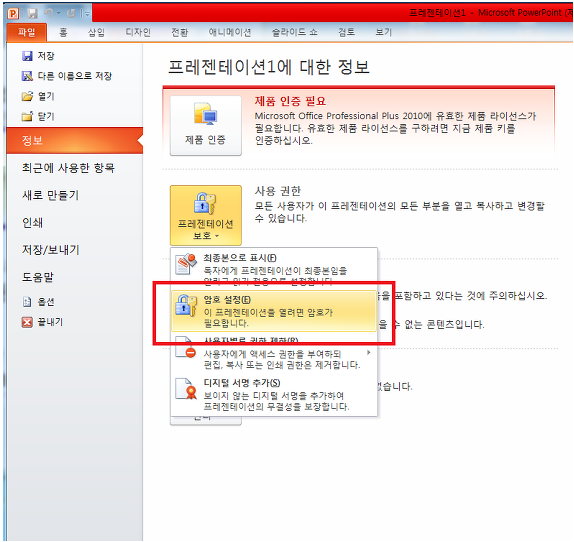The height and width of the screenshot is (542, 574).
Task: Choose 닫기 in the backstage menu
Action: point(46,116)
